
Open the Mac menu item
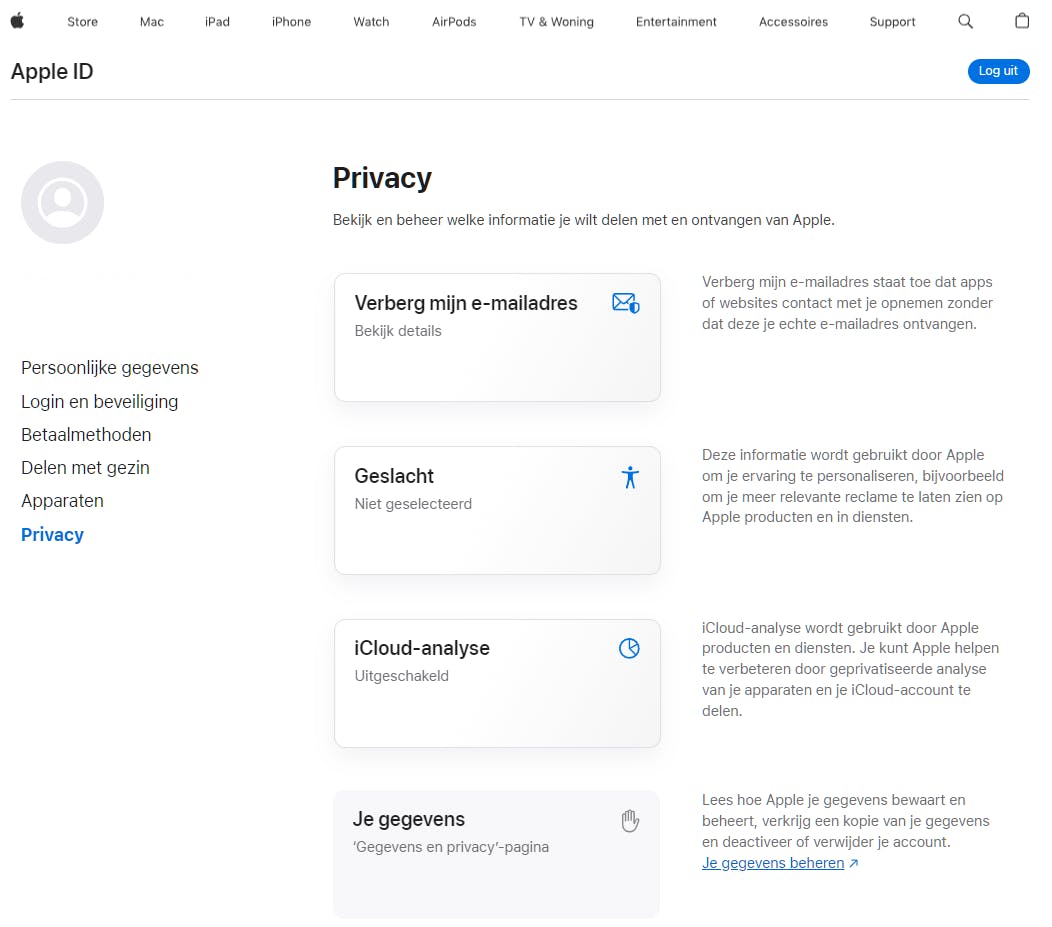pos(152,22)
